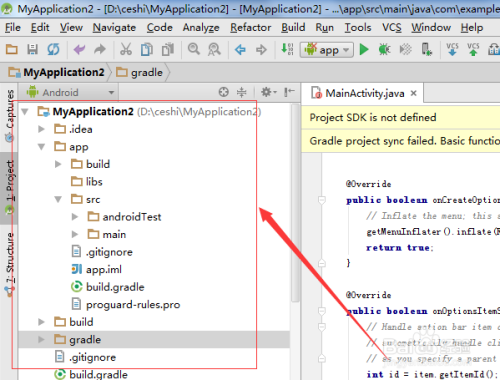Click the Undo arrow icon
This screenshot has width=500, height=380.
click(79, 50)
